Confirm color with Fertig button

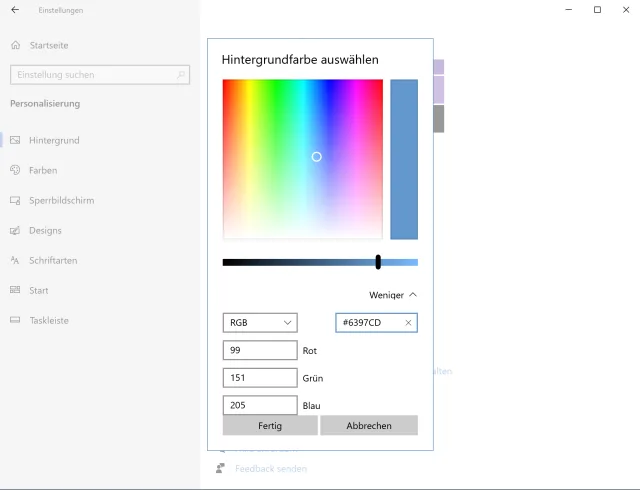[x=270, y=425]
